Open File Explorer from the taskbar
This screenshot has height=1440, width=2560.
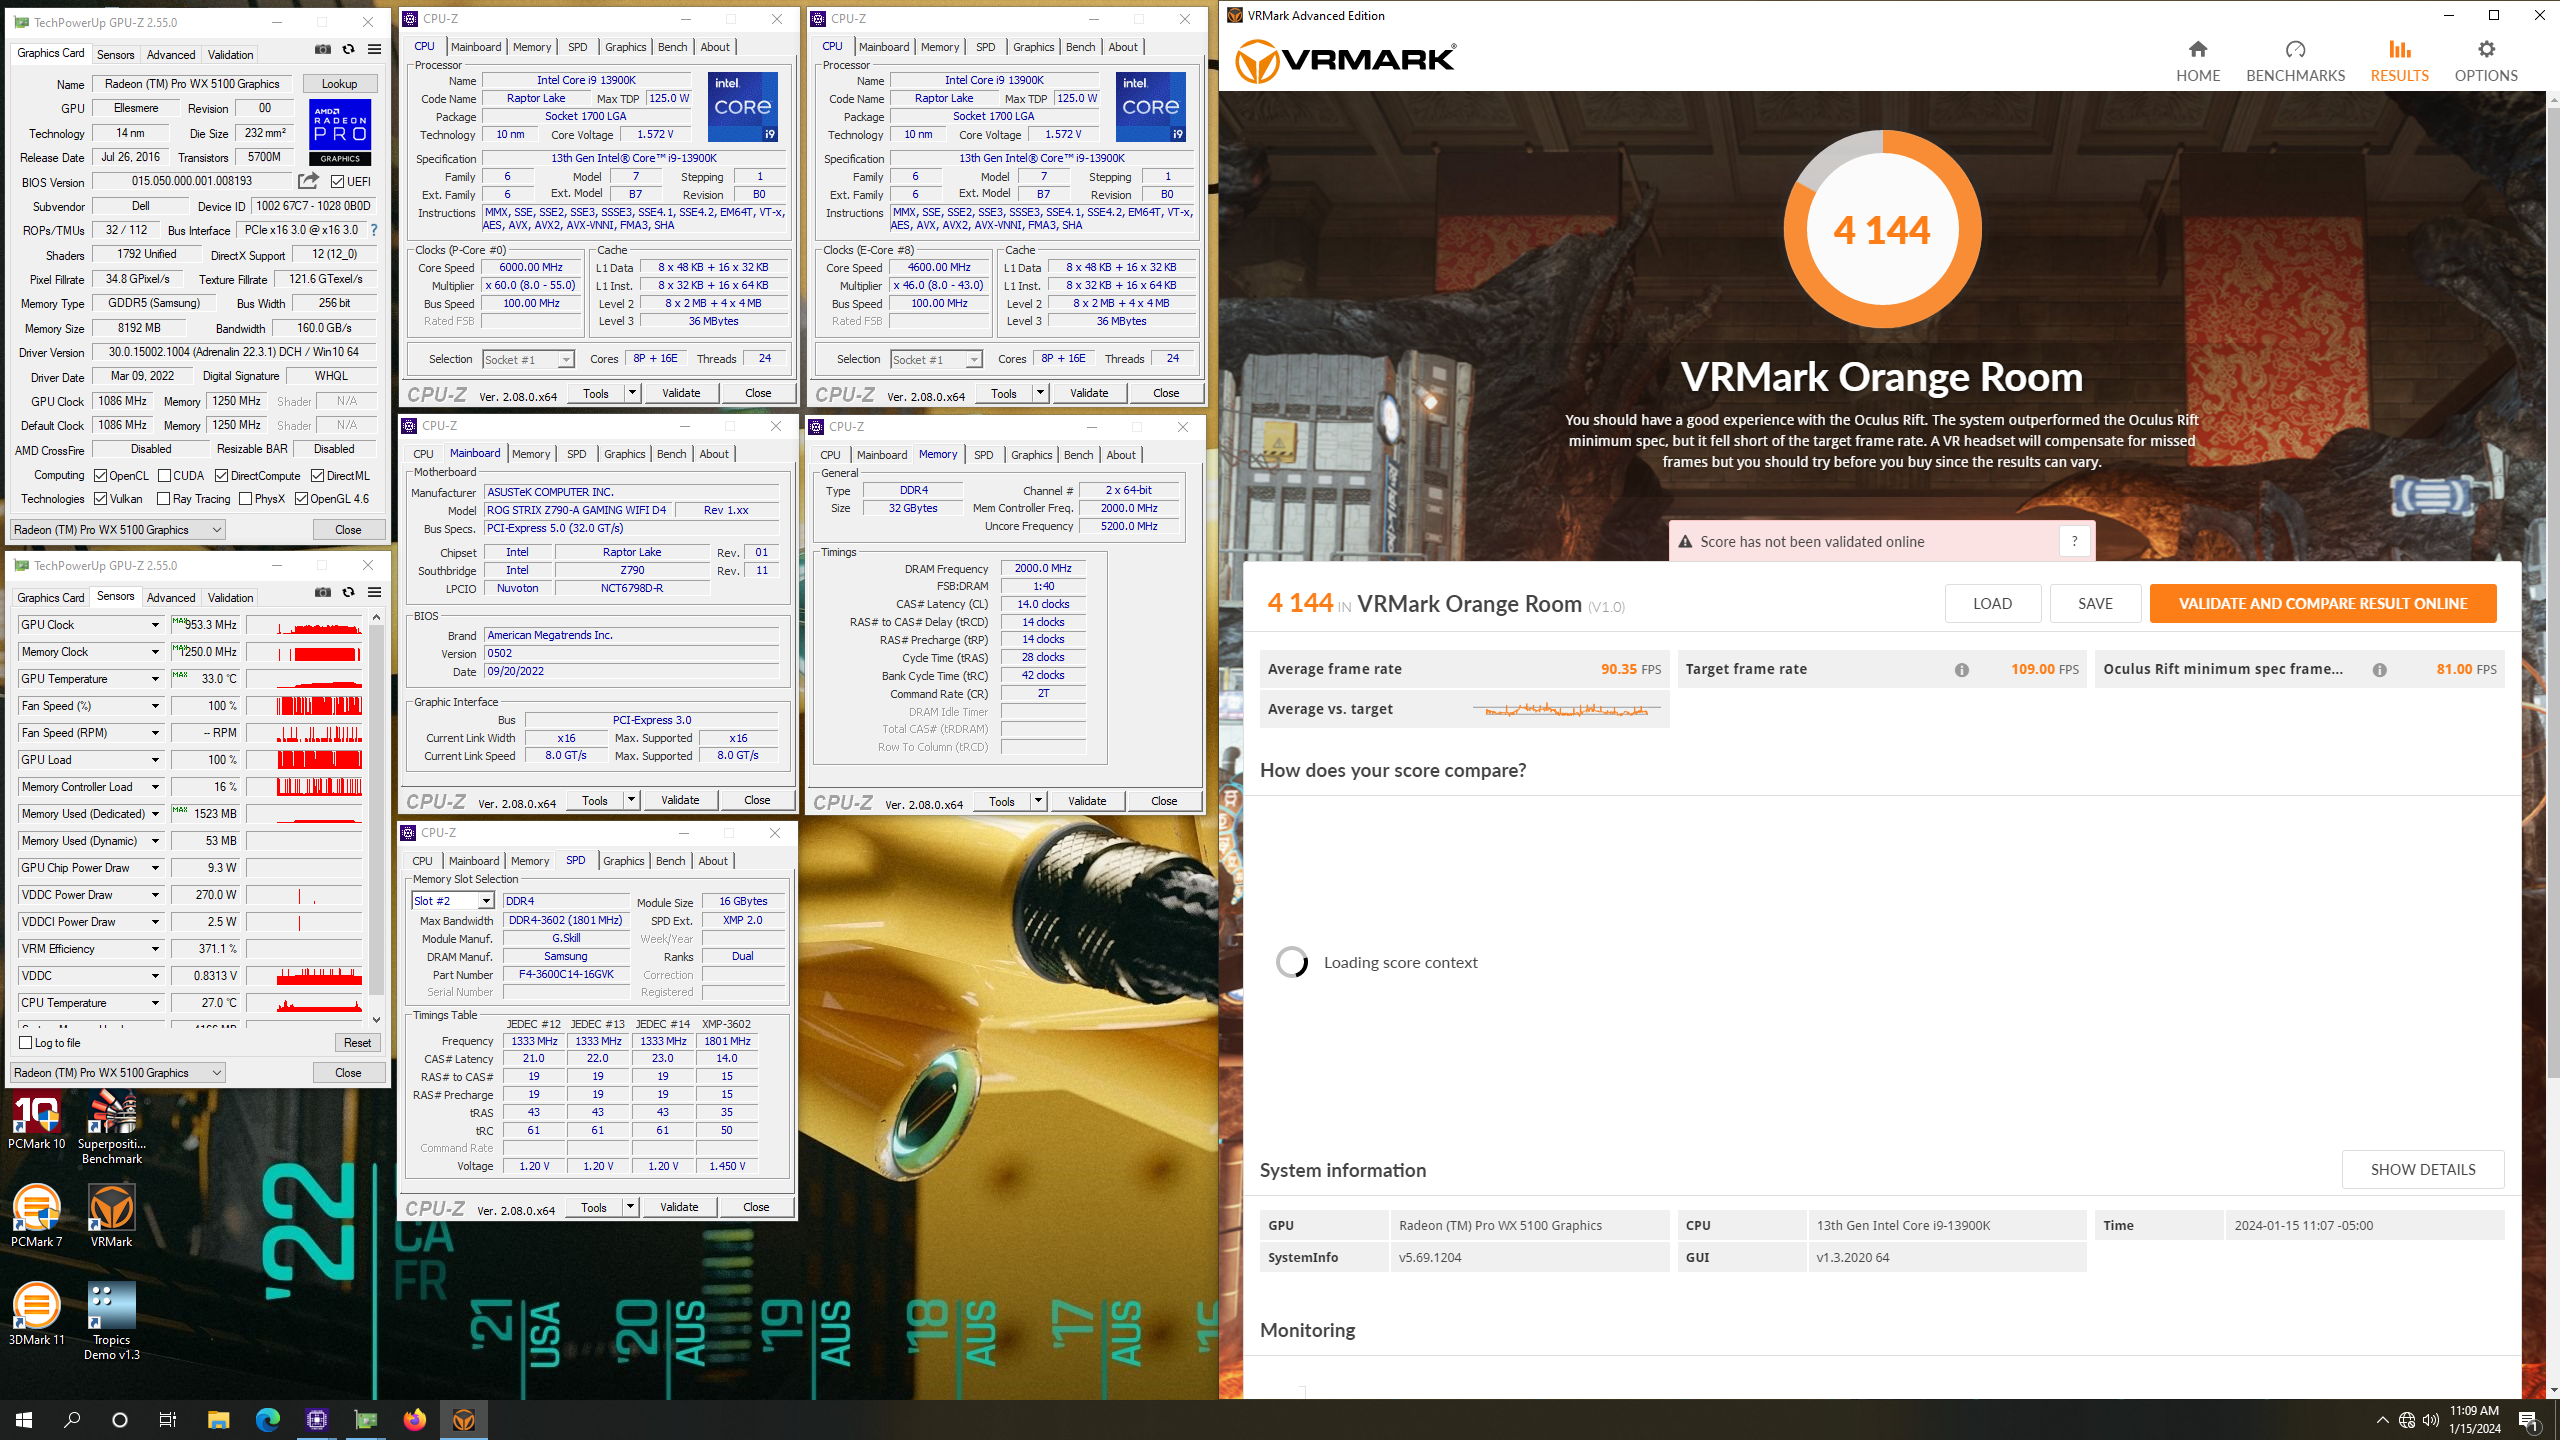pos(218,1419)
